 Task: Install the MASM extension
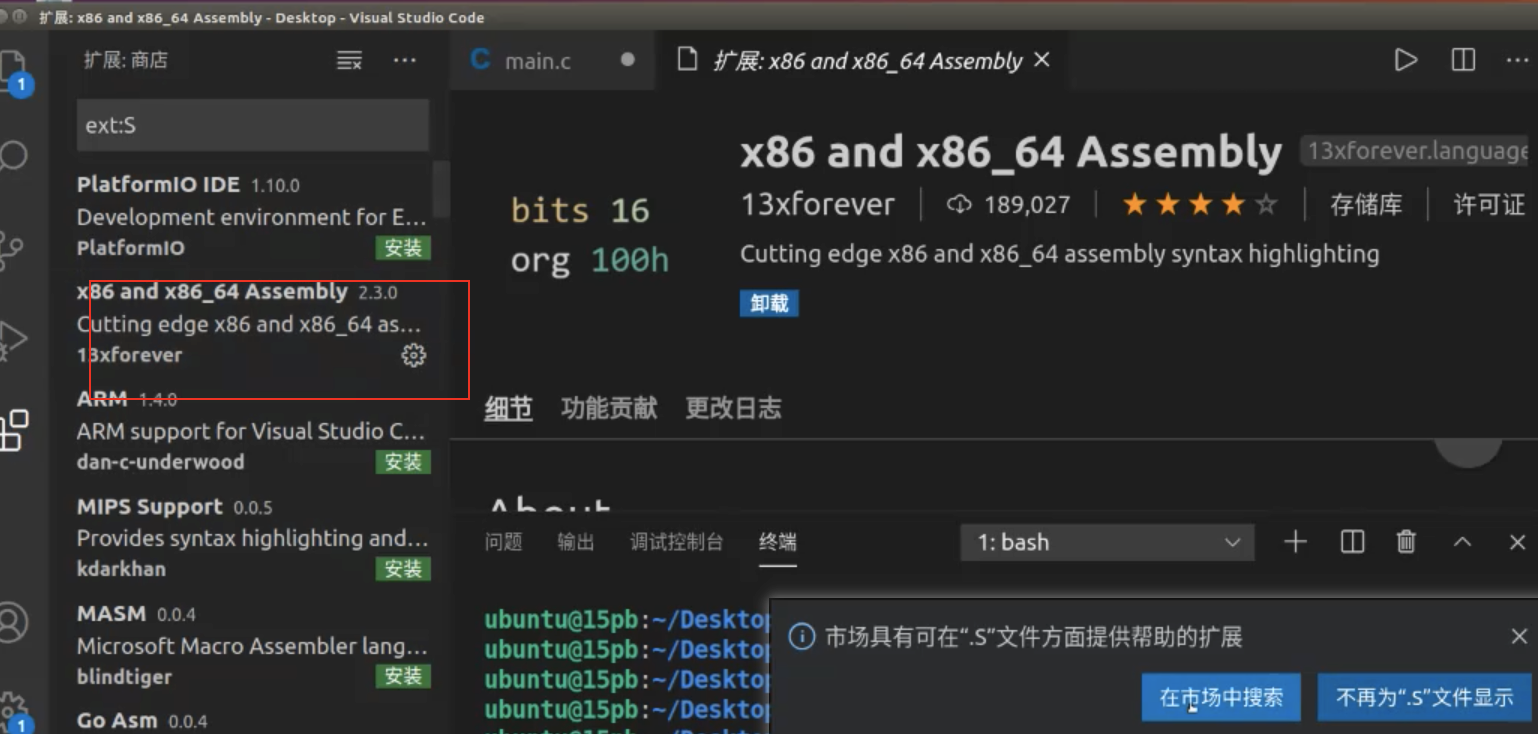point(403,676)
